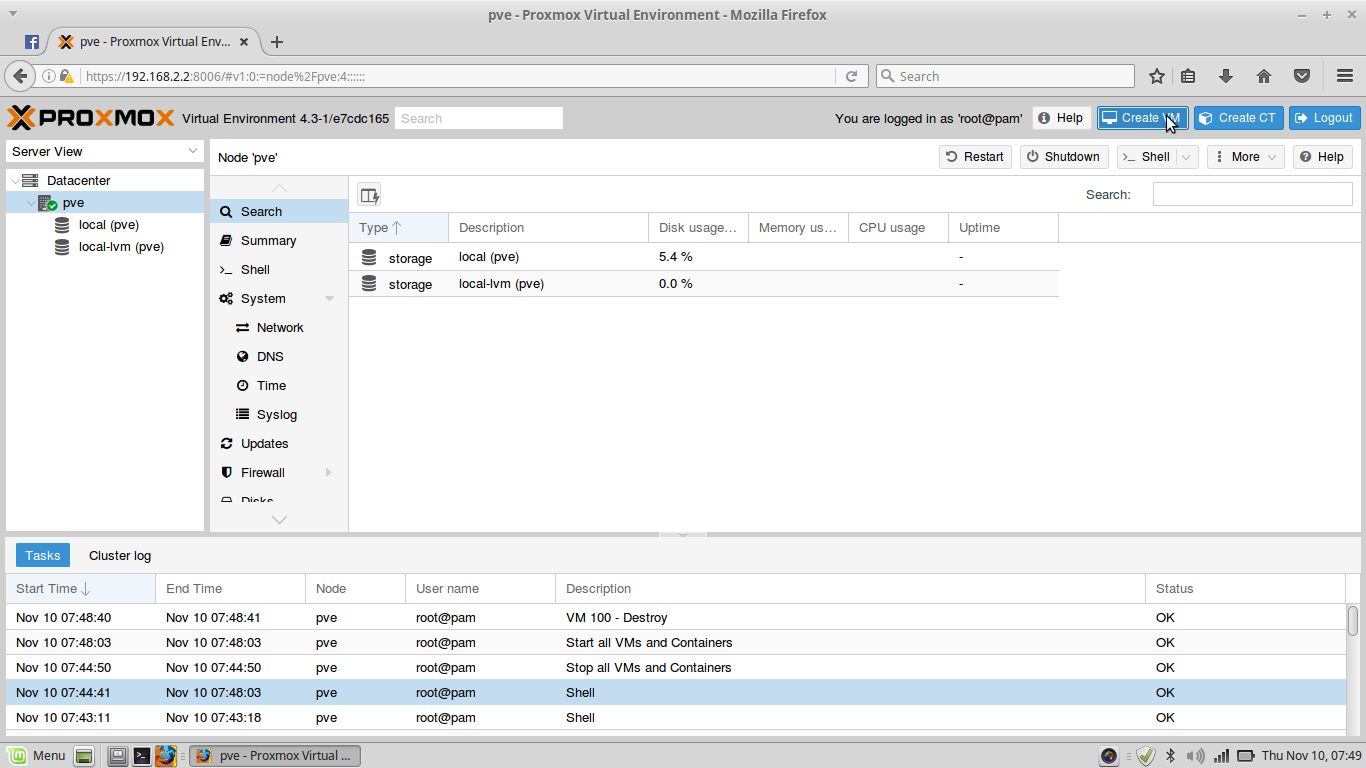Focus the grid Search input field
1366x768 pixels.
[x=1252, y=194]
